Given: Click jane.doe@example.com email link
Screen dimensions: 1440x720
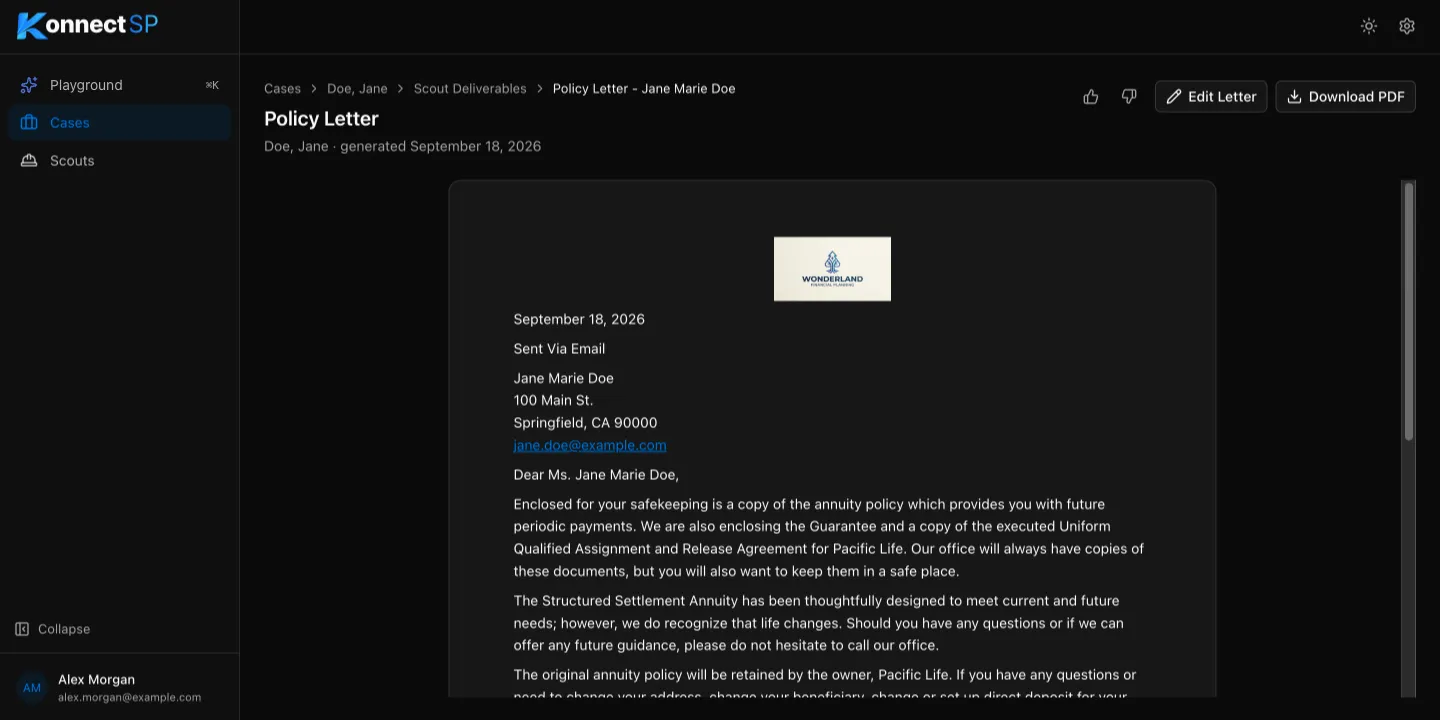Looking at the screenshot, I should [590, 445].
